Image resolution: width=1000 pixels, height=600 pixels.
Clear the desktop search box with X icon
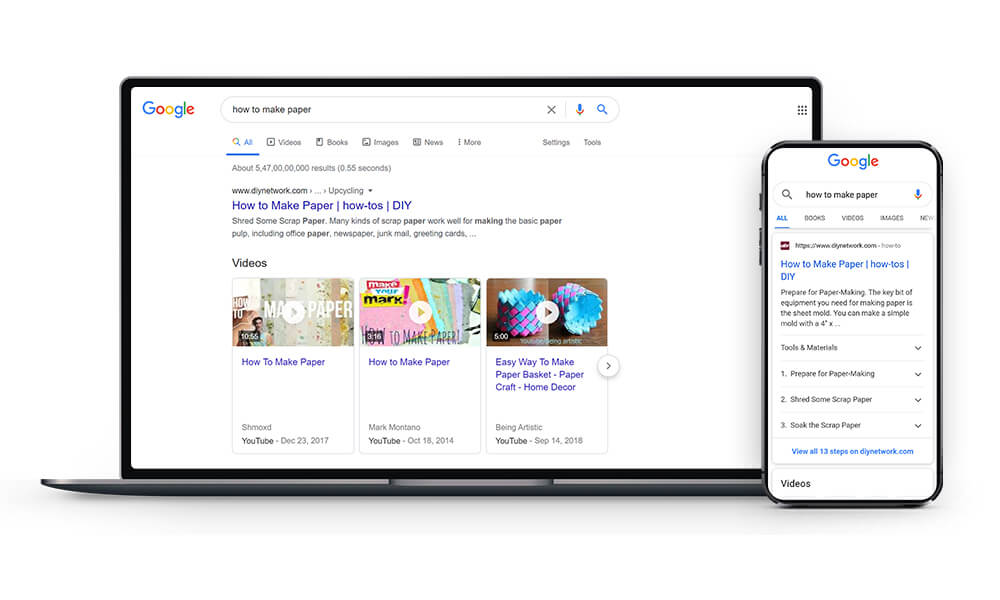click(551, 110)
